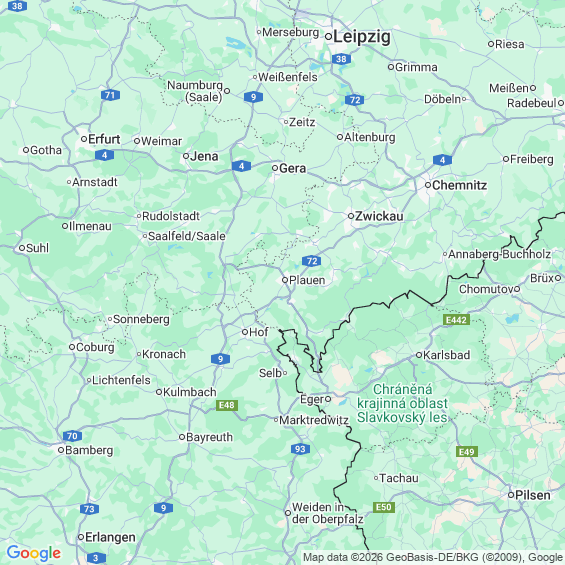Open the Google logo link
Image resolution: width=565 pixels, height=565 pixels.
34,553
